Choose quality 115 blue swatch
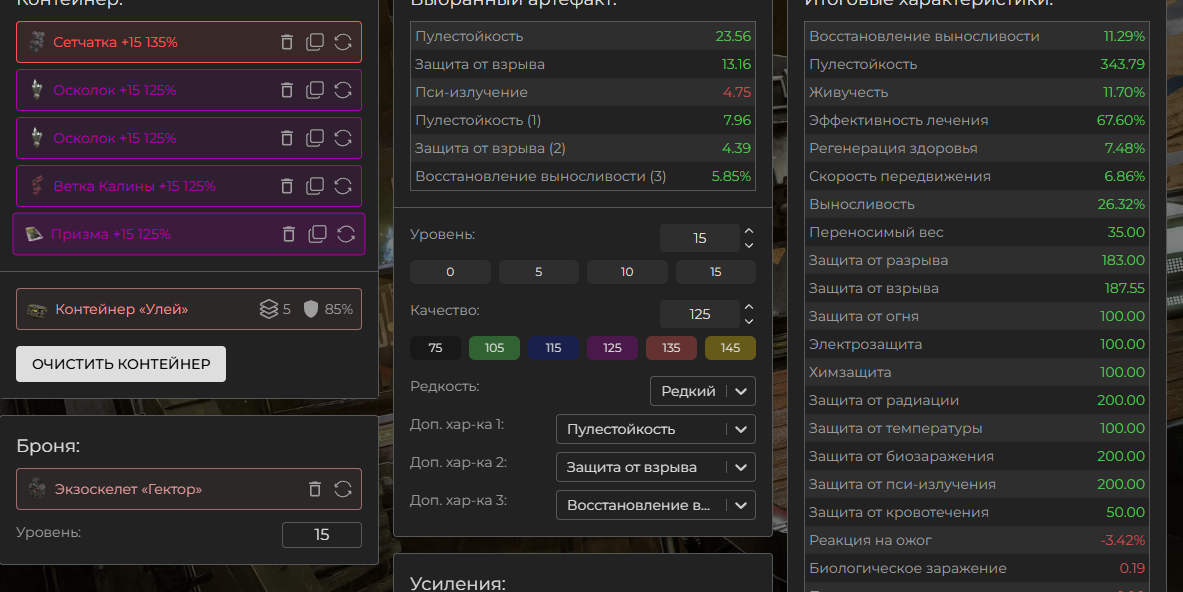The width and height of the screenshot is (1183, 592). pyautogui.click(x=553, y=348)
